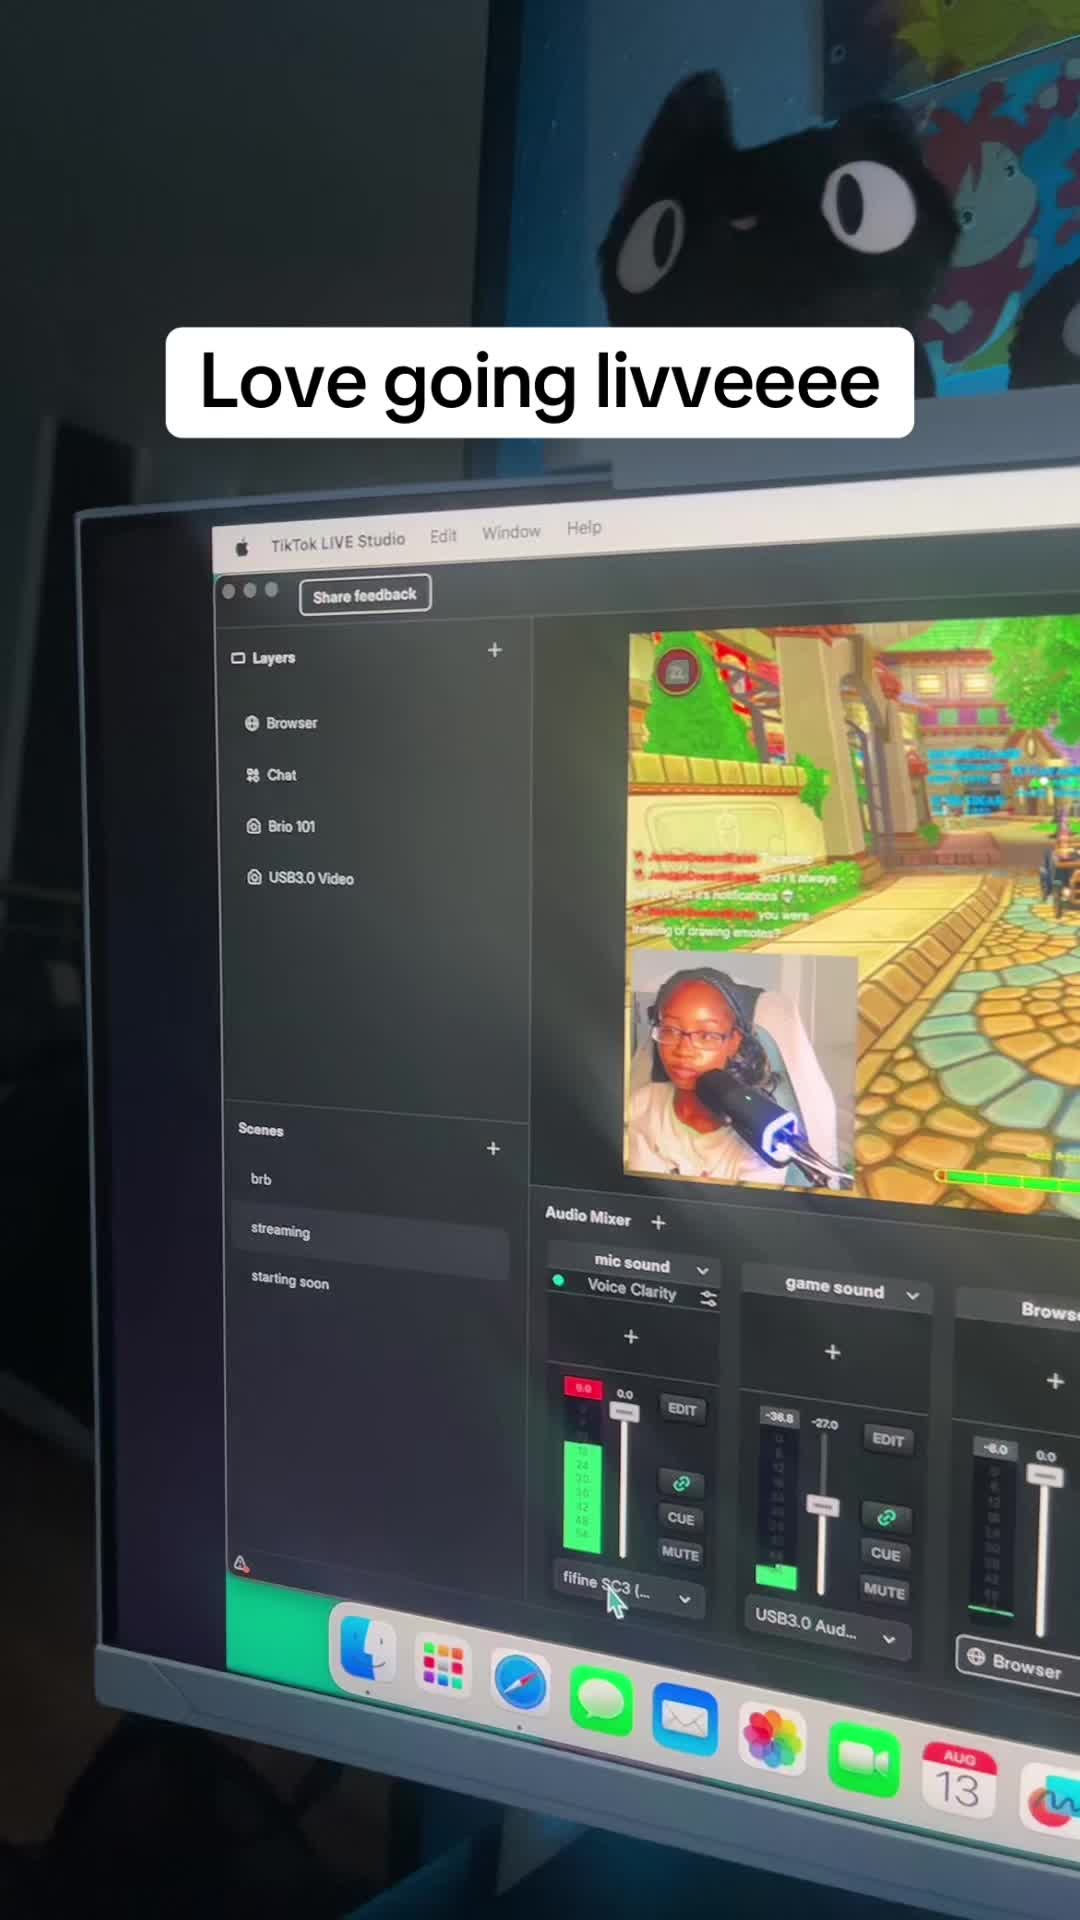Open Finder from the Dock
Viewport: 1080px width, 1920px height.
point(367,1649)
